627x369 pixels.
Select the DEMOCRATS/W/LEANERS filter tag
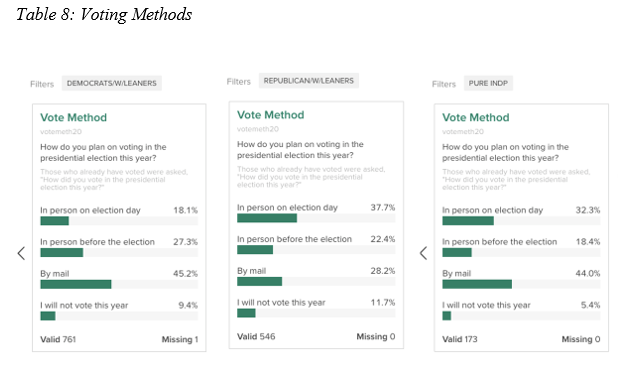click(112, 83)
